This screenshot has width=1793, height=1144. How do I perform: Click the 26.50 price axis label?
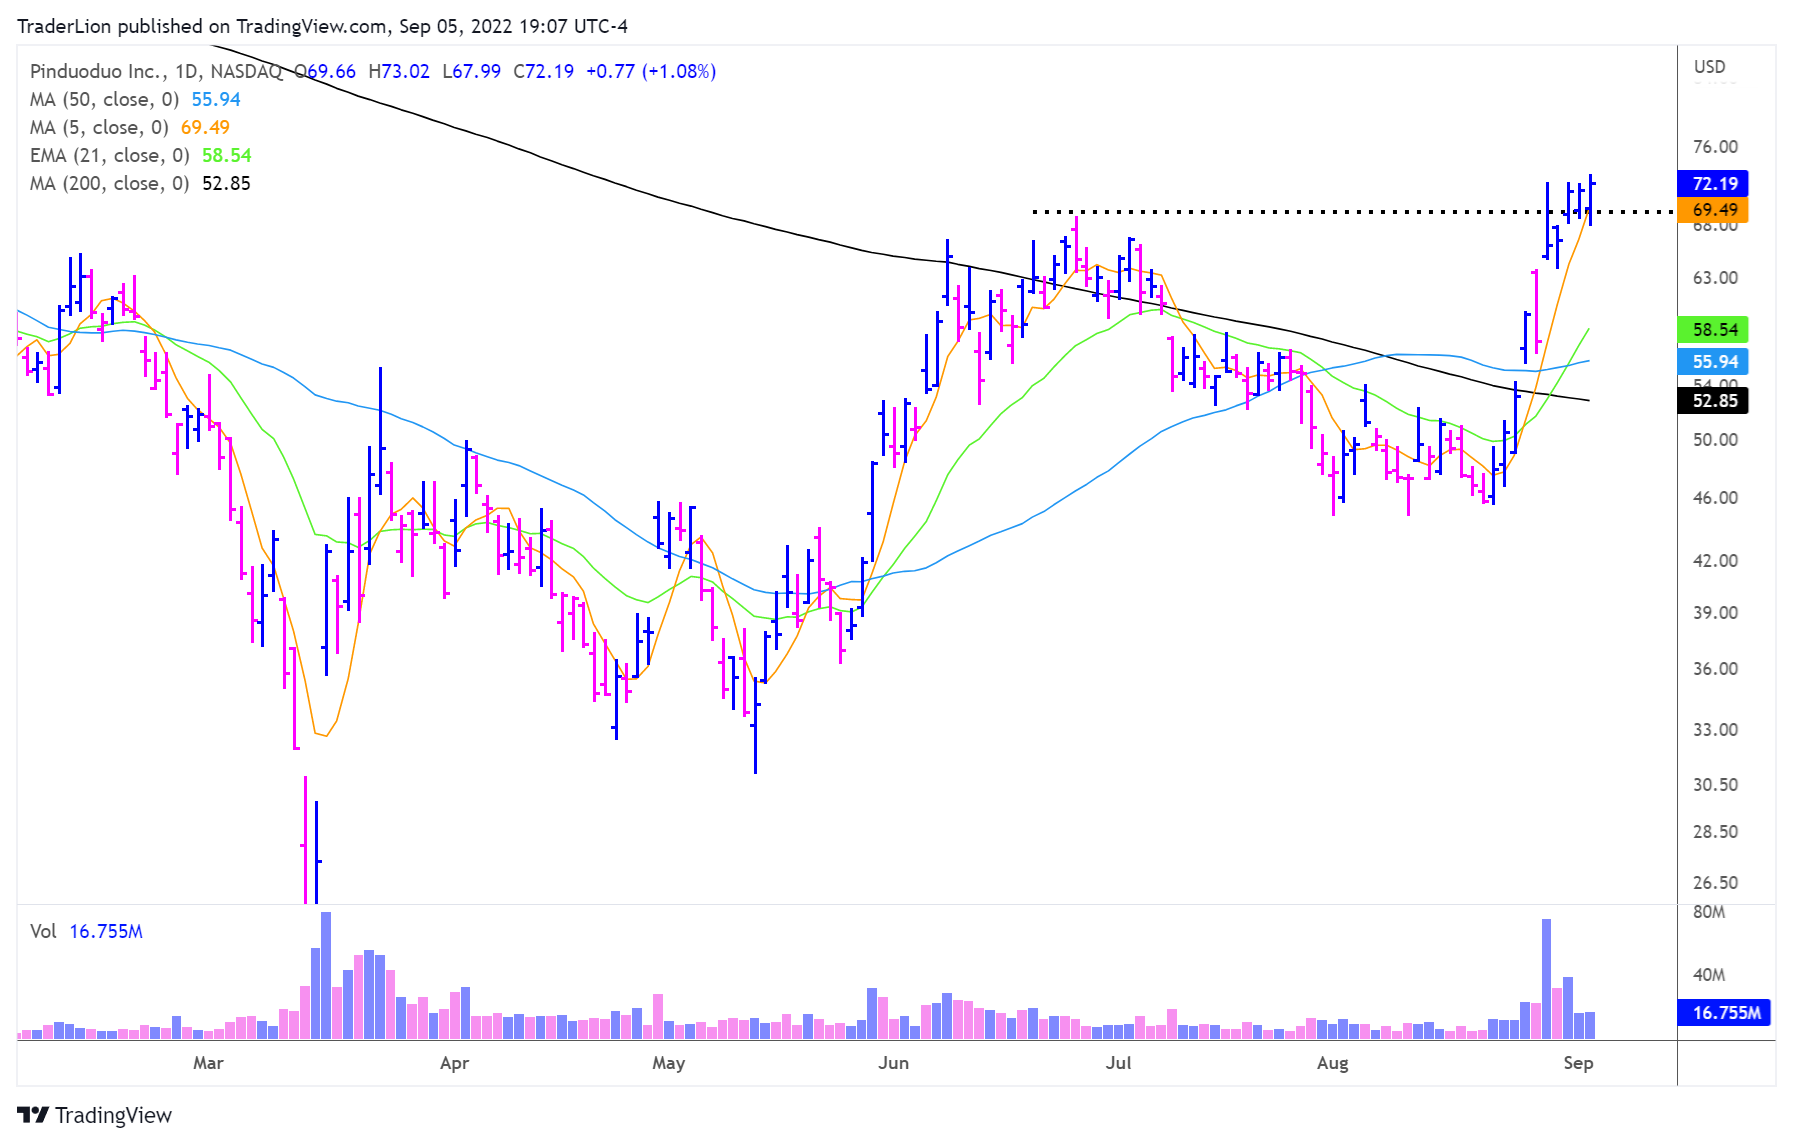click(x=1715, y=883)
